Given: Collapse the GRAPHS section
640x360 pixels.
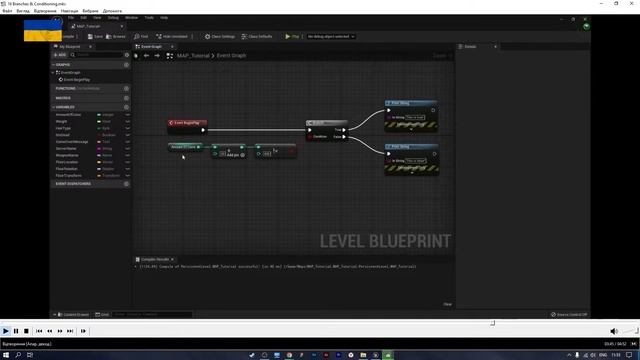Looking at the screenshot, I should [53, 65].
